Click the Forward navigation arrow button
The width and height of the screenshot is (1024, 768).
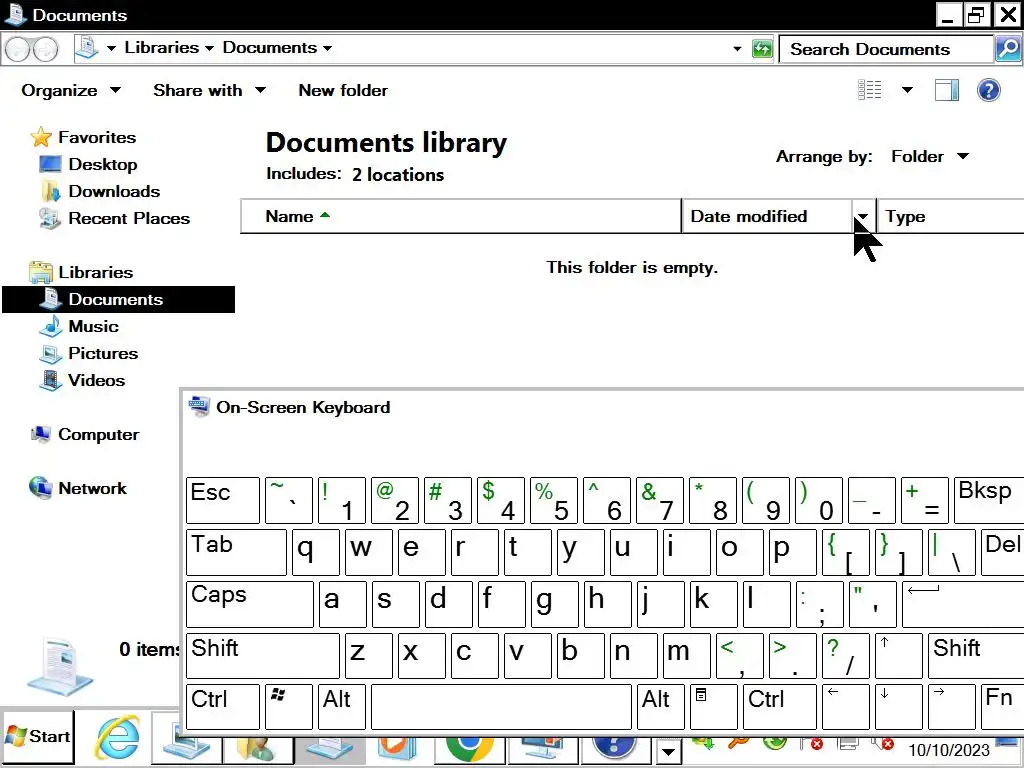click(x=45, y=49)
